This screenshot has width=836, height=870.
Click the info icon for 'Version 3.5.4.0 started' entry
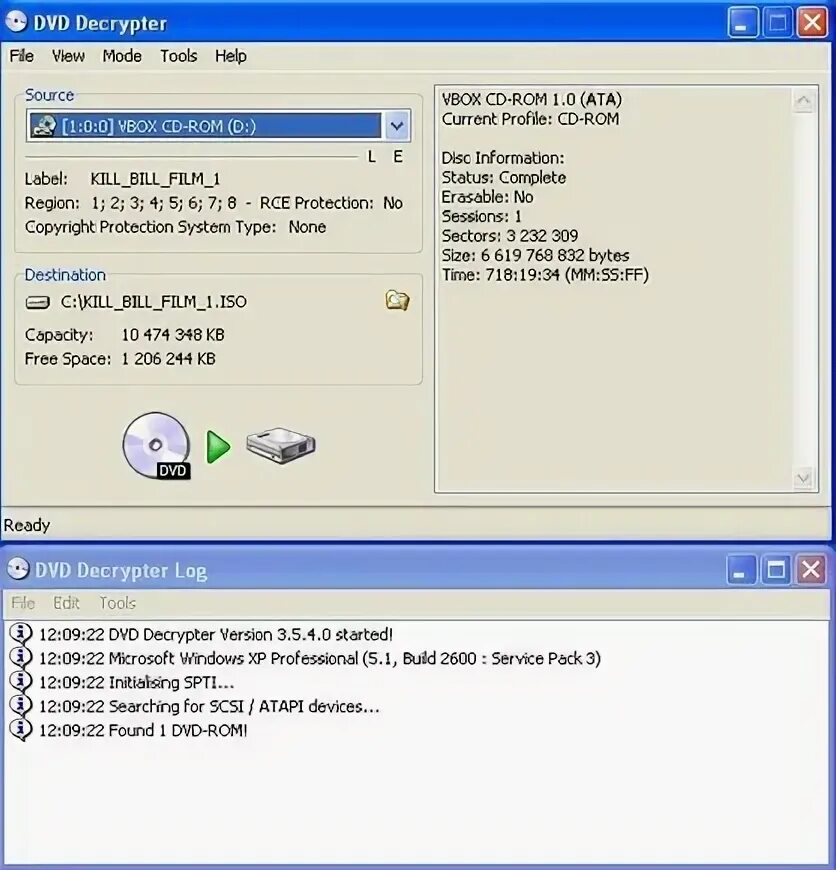pyautogui.click(x=21, y=634)
